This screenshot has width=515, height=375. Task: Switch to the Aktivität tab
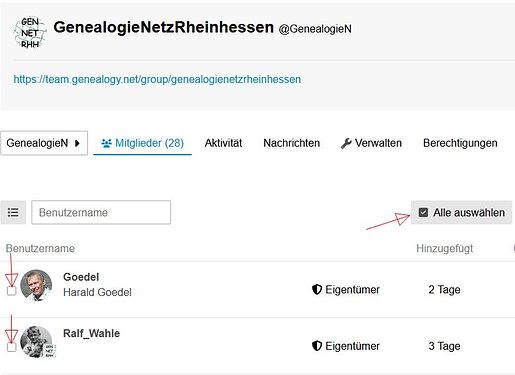click(223, 143)
